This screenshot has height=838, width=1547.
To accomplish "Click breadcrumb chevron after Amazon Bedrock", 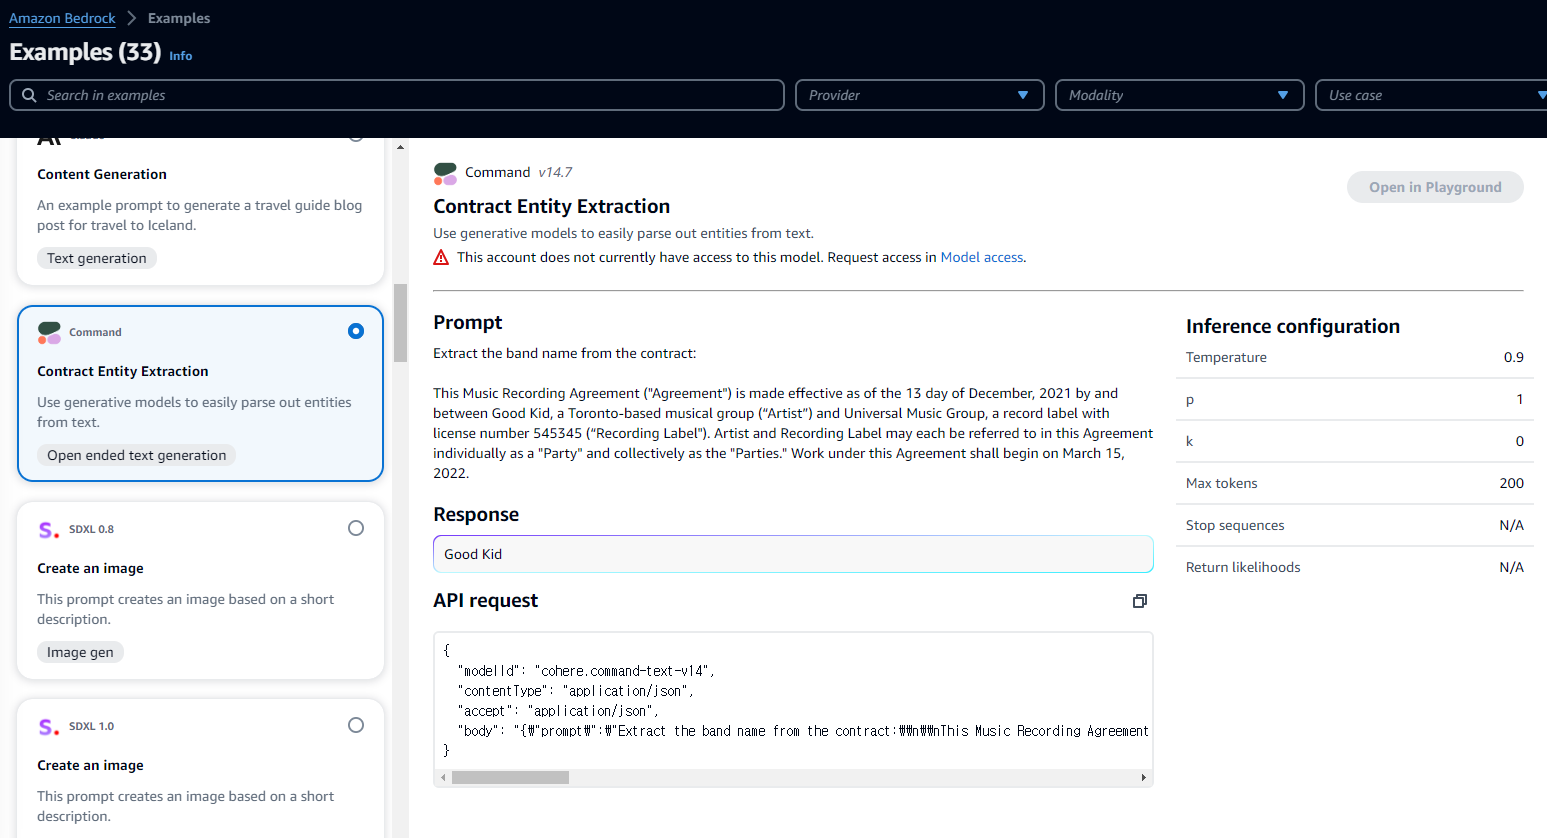I will pos(131,18).
